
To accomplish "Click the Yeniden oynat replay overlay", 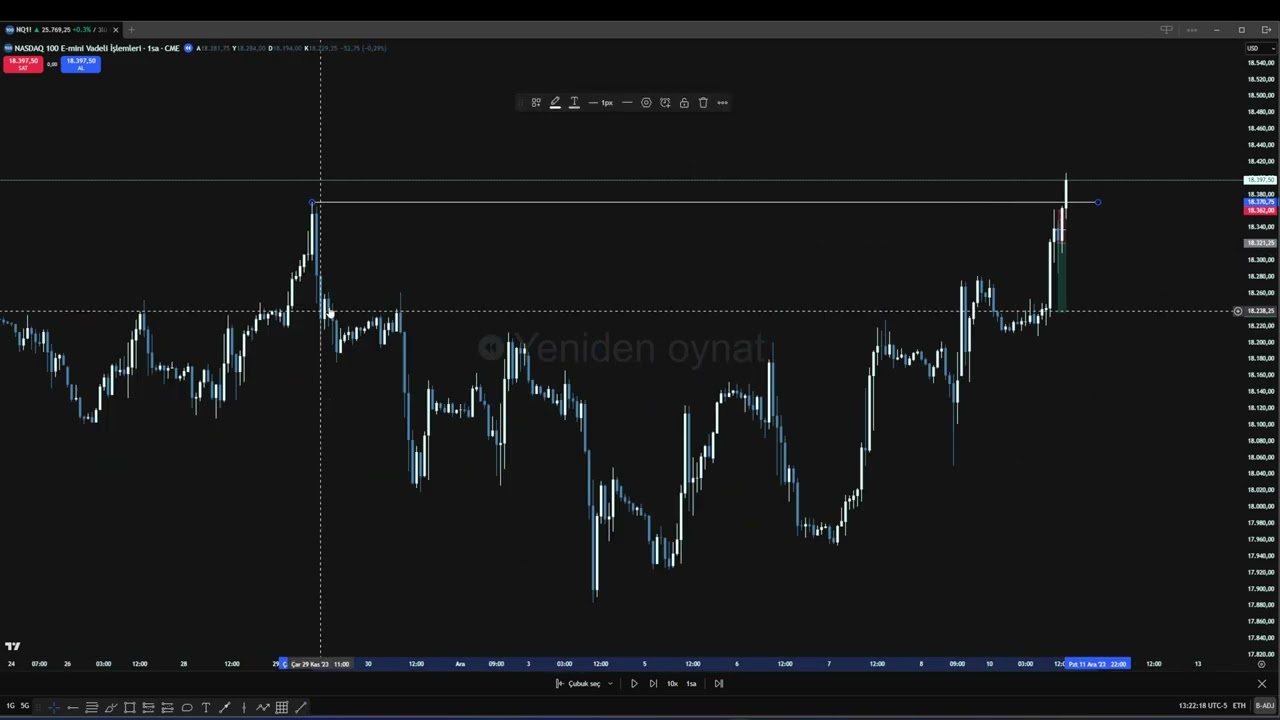I will point(622,348).
